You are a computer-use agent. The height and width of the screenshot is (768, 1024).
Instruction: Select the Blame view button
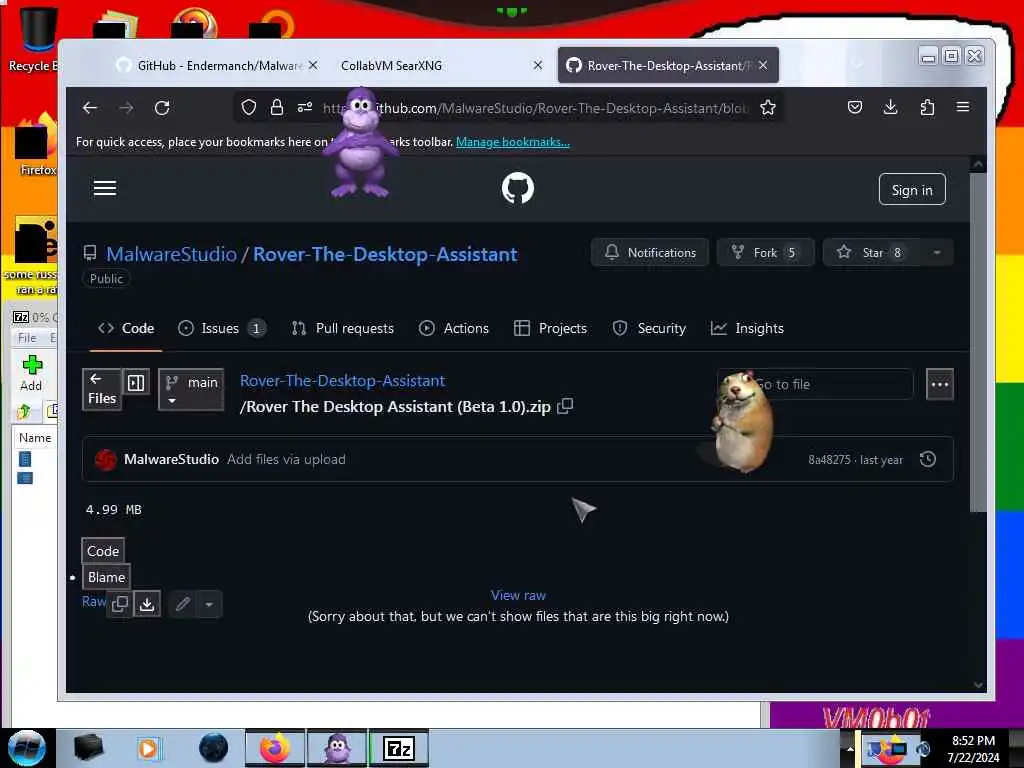(x=106, y=577)
